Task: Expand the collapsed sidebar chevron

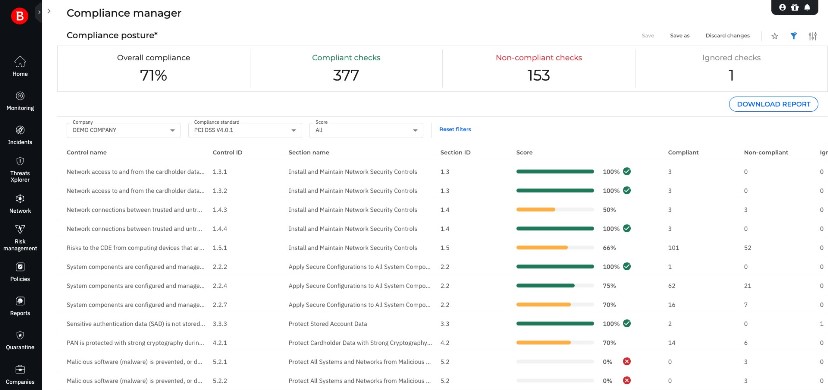Action: point(49,11)
